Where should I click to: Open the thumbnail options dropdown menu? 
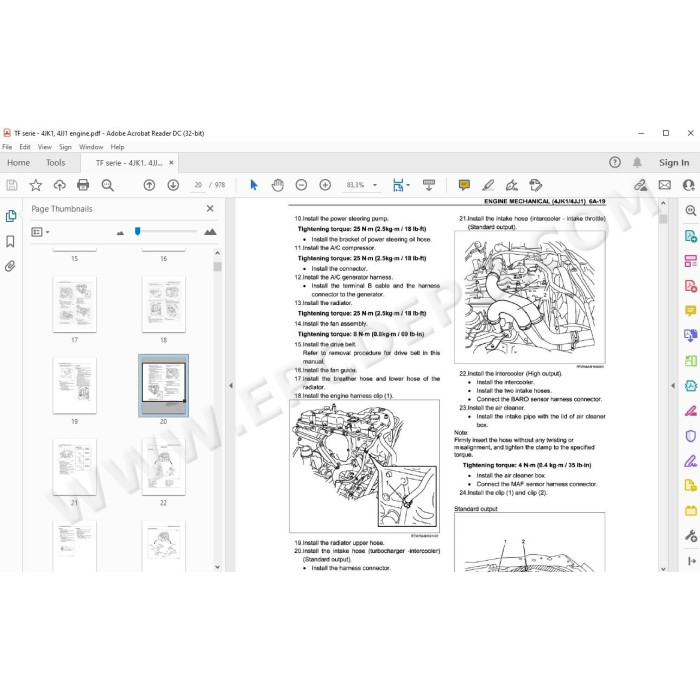(40, 232)
